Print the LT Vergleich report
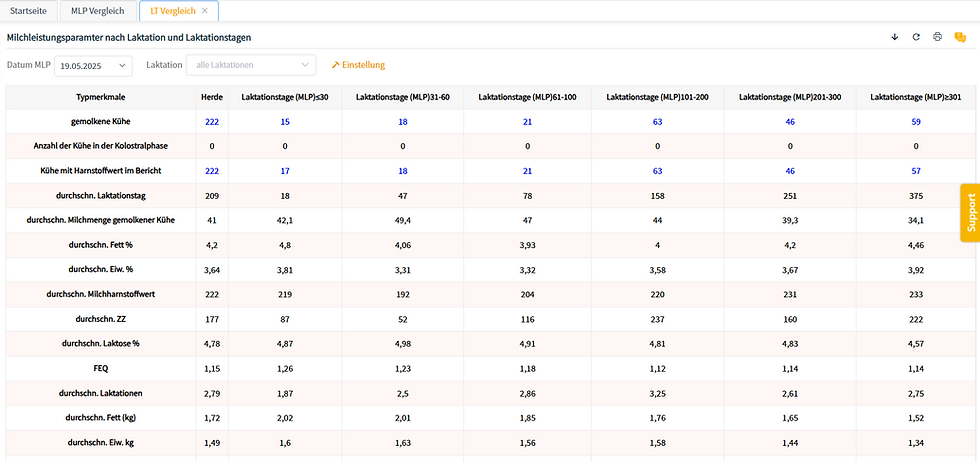This screenshot has height=462, width=980. coord(937,37)
